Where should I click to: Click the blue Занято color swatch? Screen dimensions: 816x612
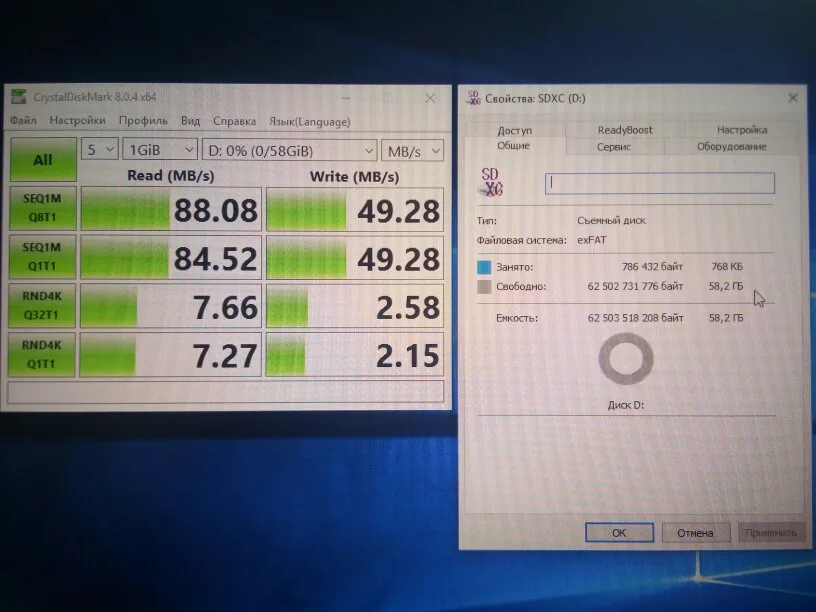(484, 267)
